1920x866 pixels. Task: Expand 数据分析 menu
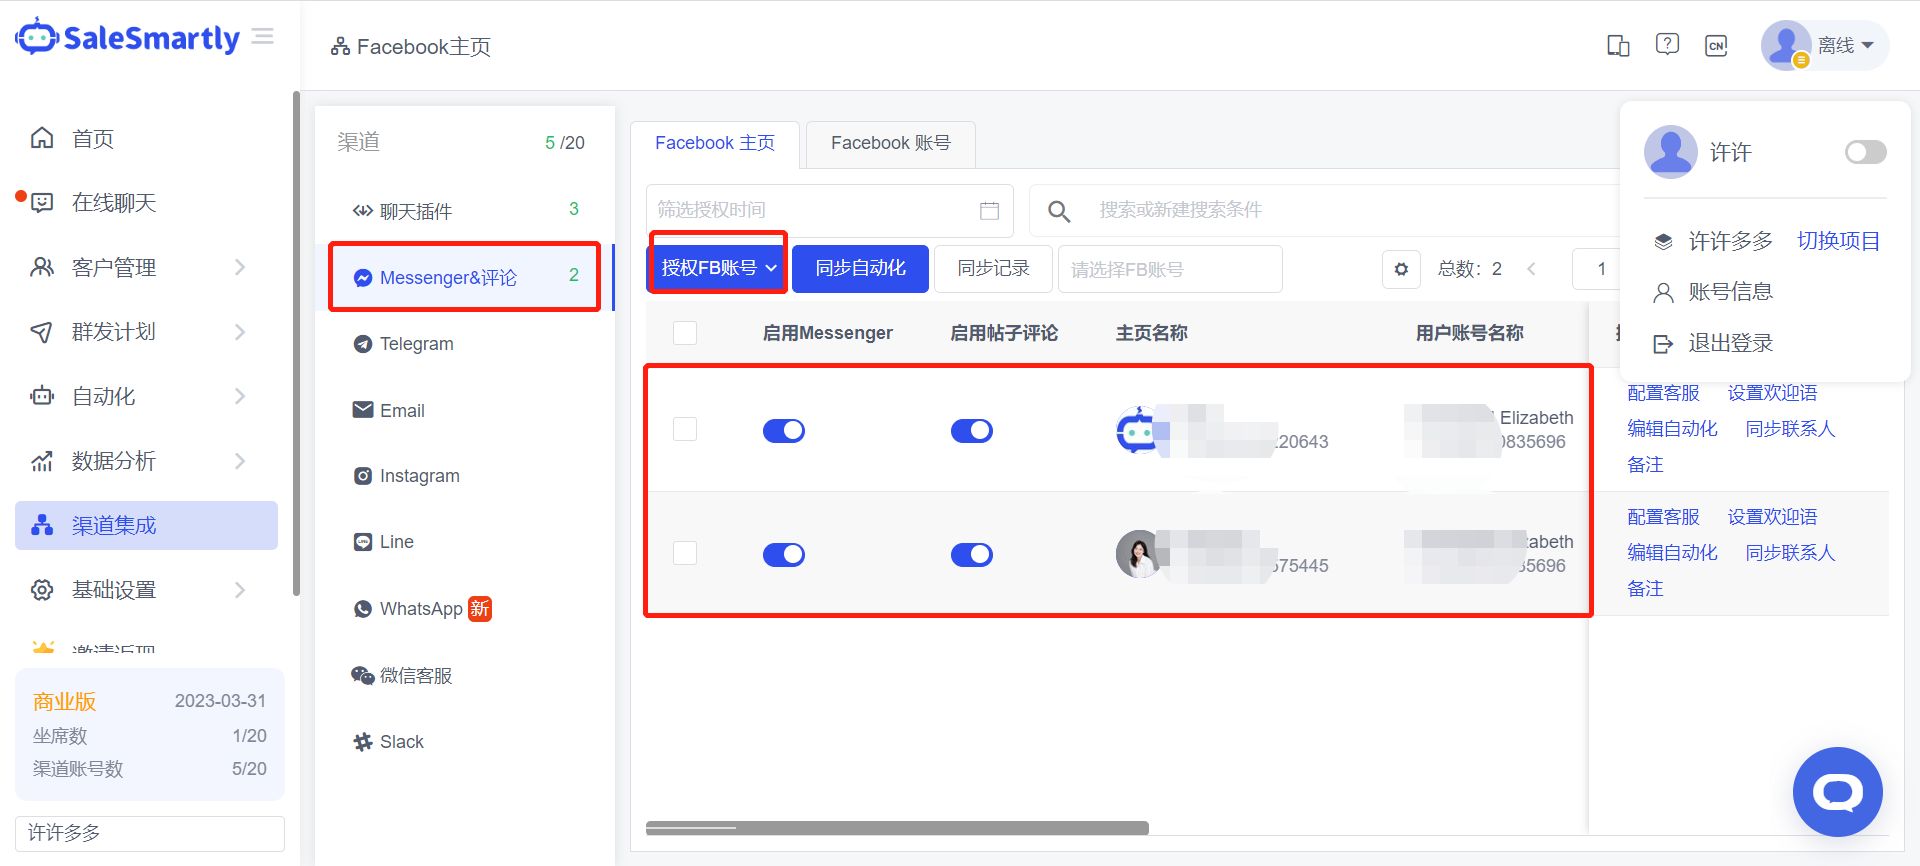coord(147,461)
